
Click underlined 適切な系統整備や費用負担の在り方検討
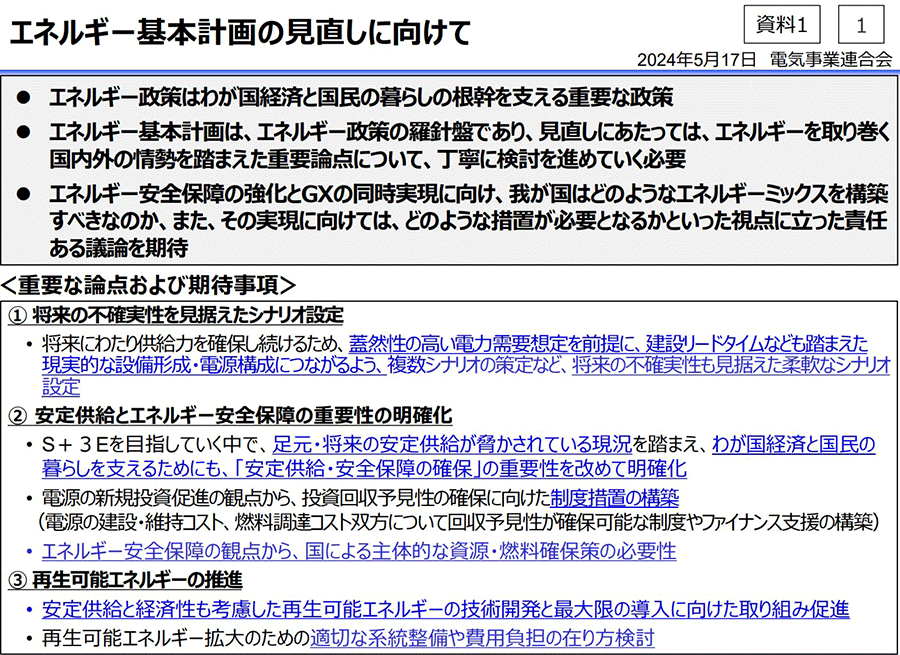point(482,638)
